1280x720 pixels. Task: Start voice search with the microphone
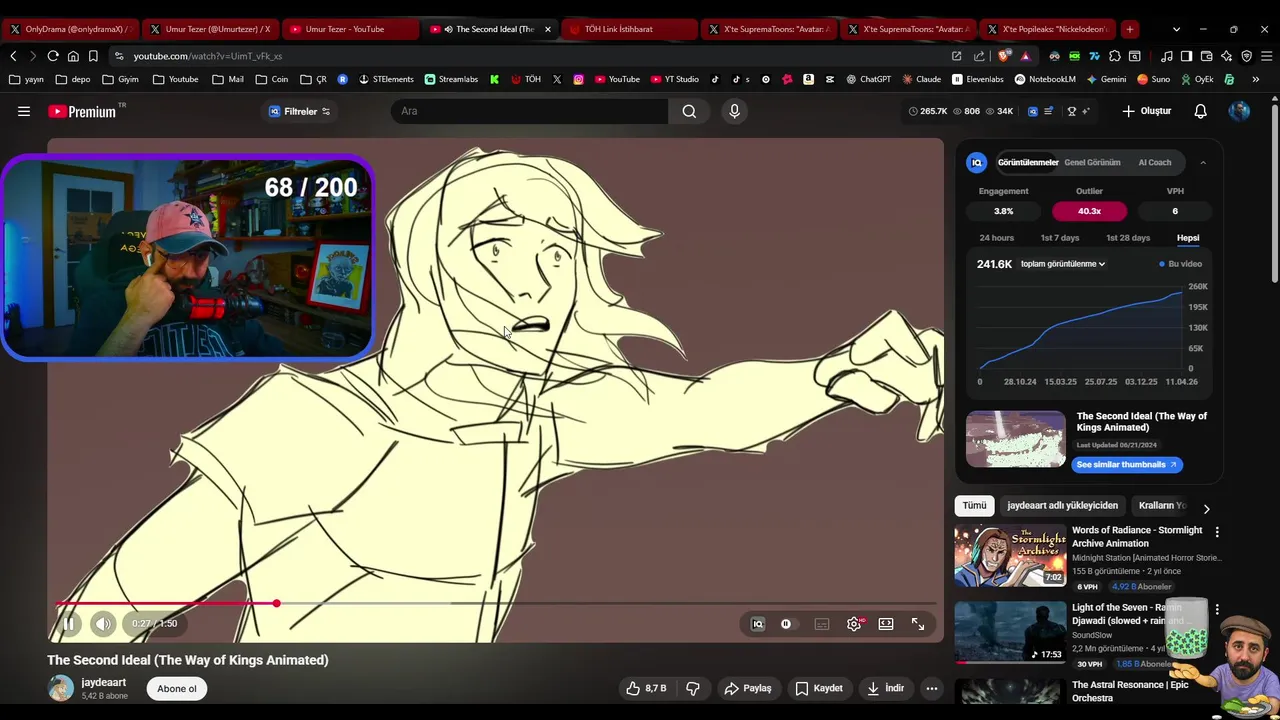tap(734, 111)
